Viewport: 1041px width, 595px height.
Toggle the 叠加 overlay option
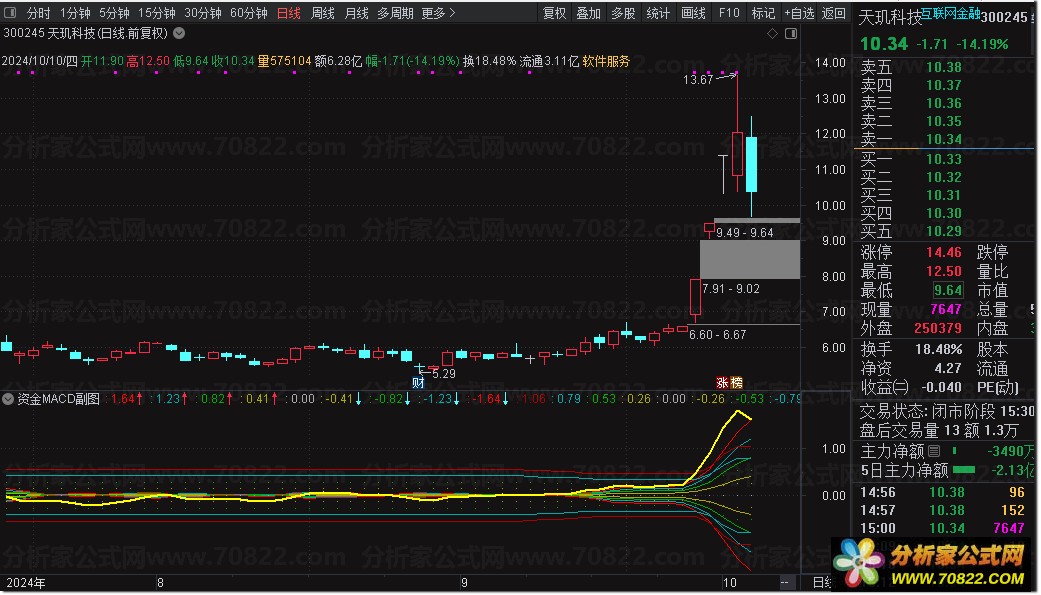(589, 13)
